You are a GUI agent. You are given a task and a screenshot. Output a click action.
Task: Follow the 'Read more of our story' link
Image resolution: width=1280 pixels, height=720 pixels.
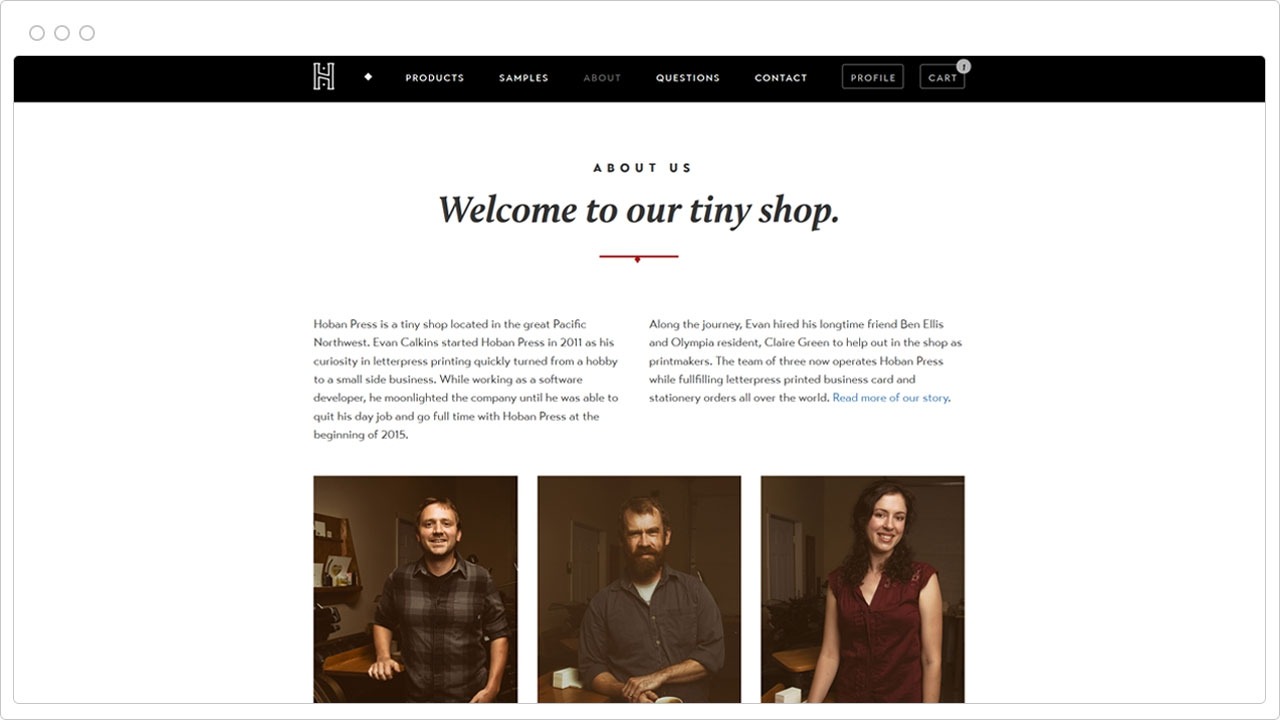(x=890, y=398)
